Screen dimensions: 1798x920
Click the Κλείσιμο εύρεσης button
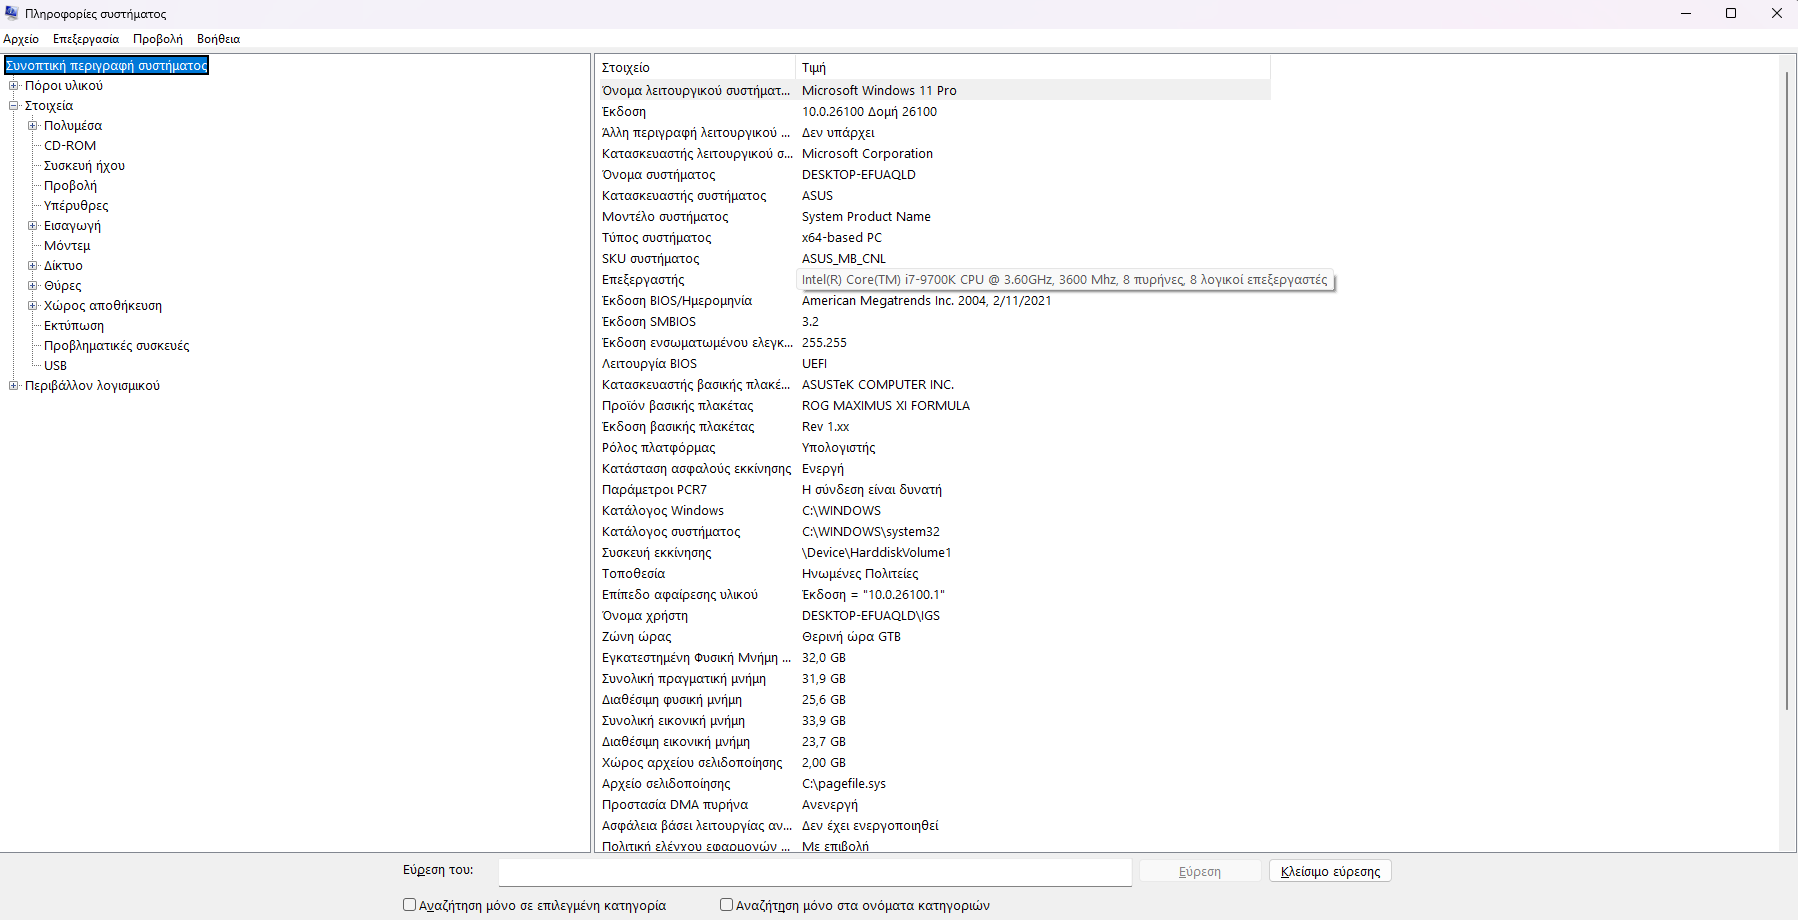(1330, 872)
